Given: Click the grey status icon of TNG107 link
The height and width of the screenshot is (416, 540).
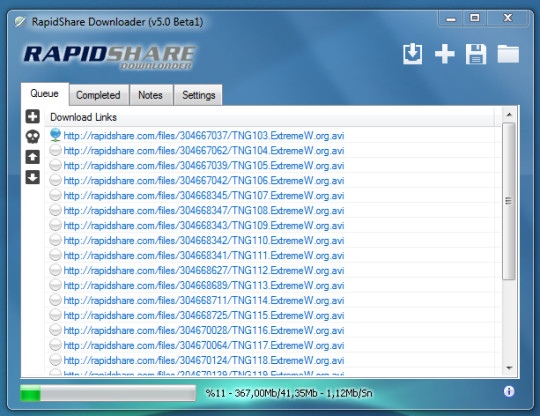Looking at the screenshot, I should (55, 195).
